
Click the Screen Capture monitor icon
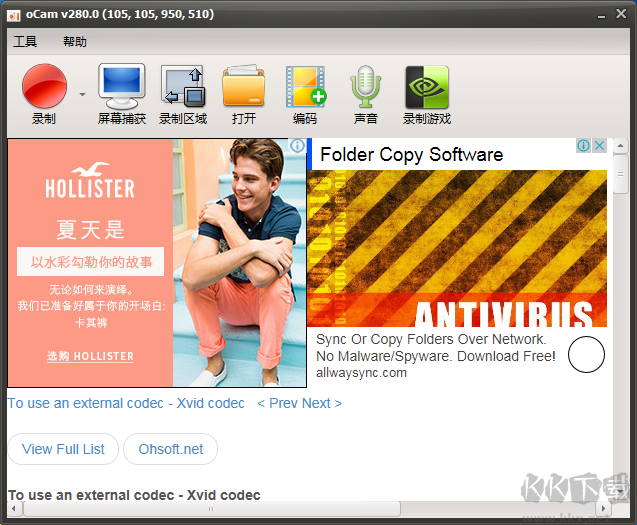121,86
